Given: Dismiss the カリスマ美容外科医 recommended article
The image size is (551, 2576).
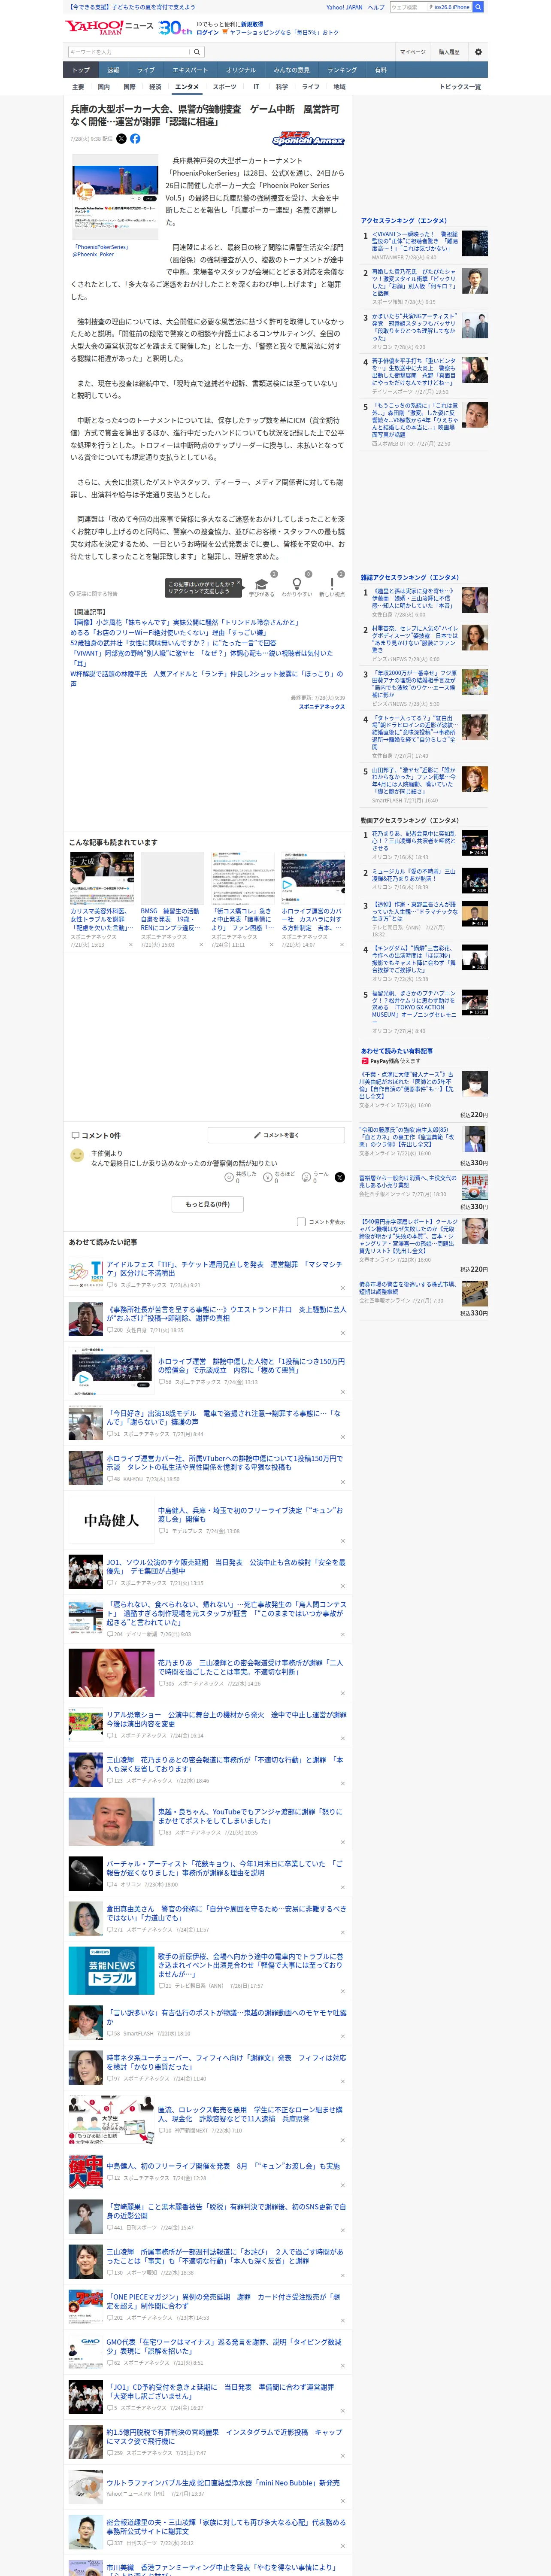Looking at the screenshot, I should [130, 944].
